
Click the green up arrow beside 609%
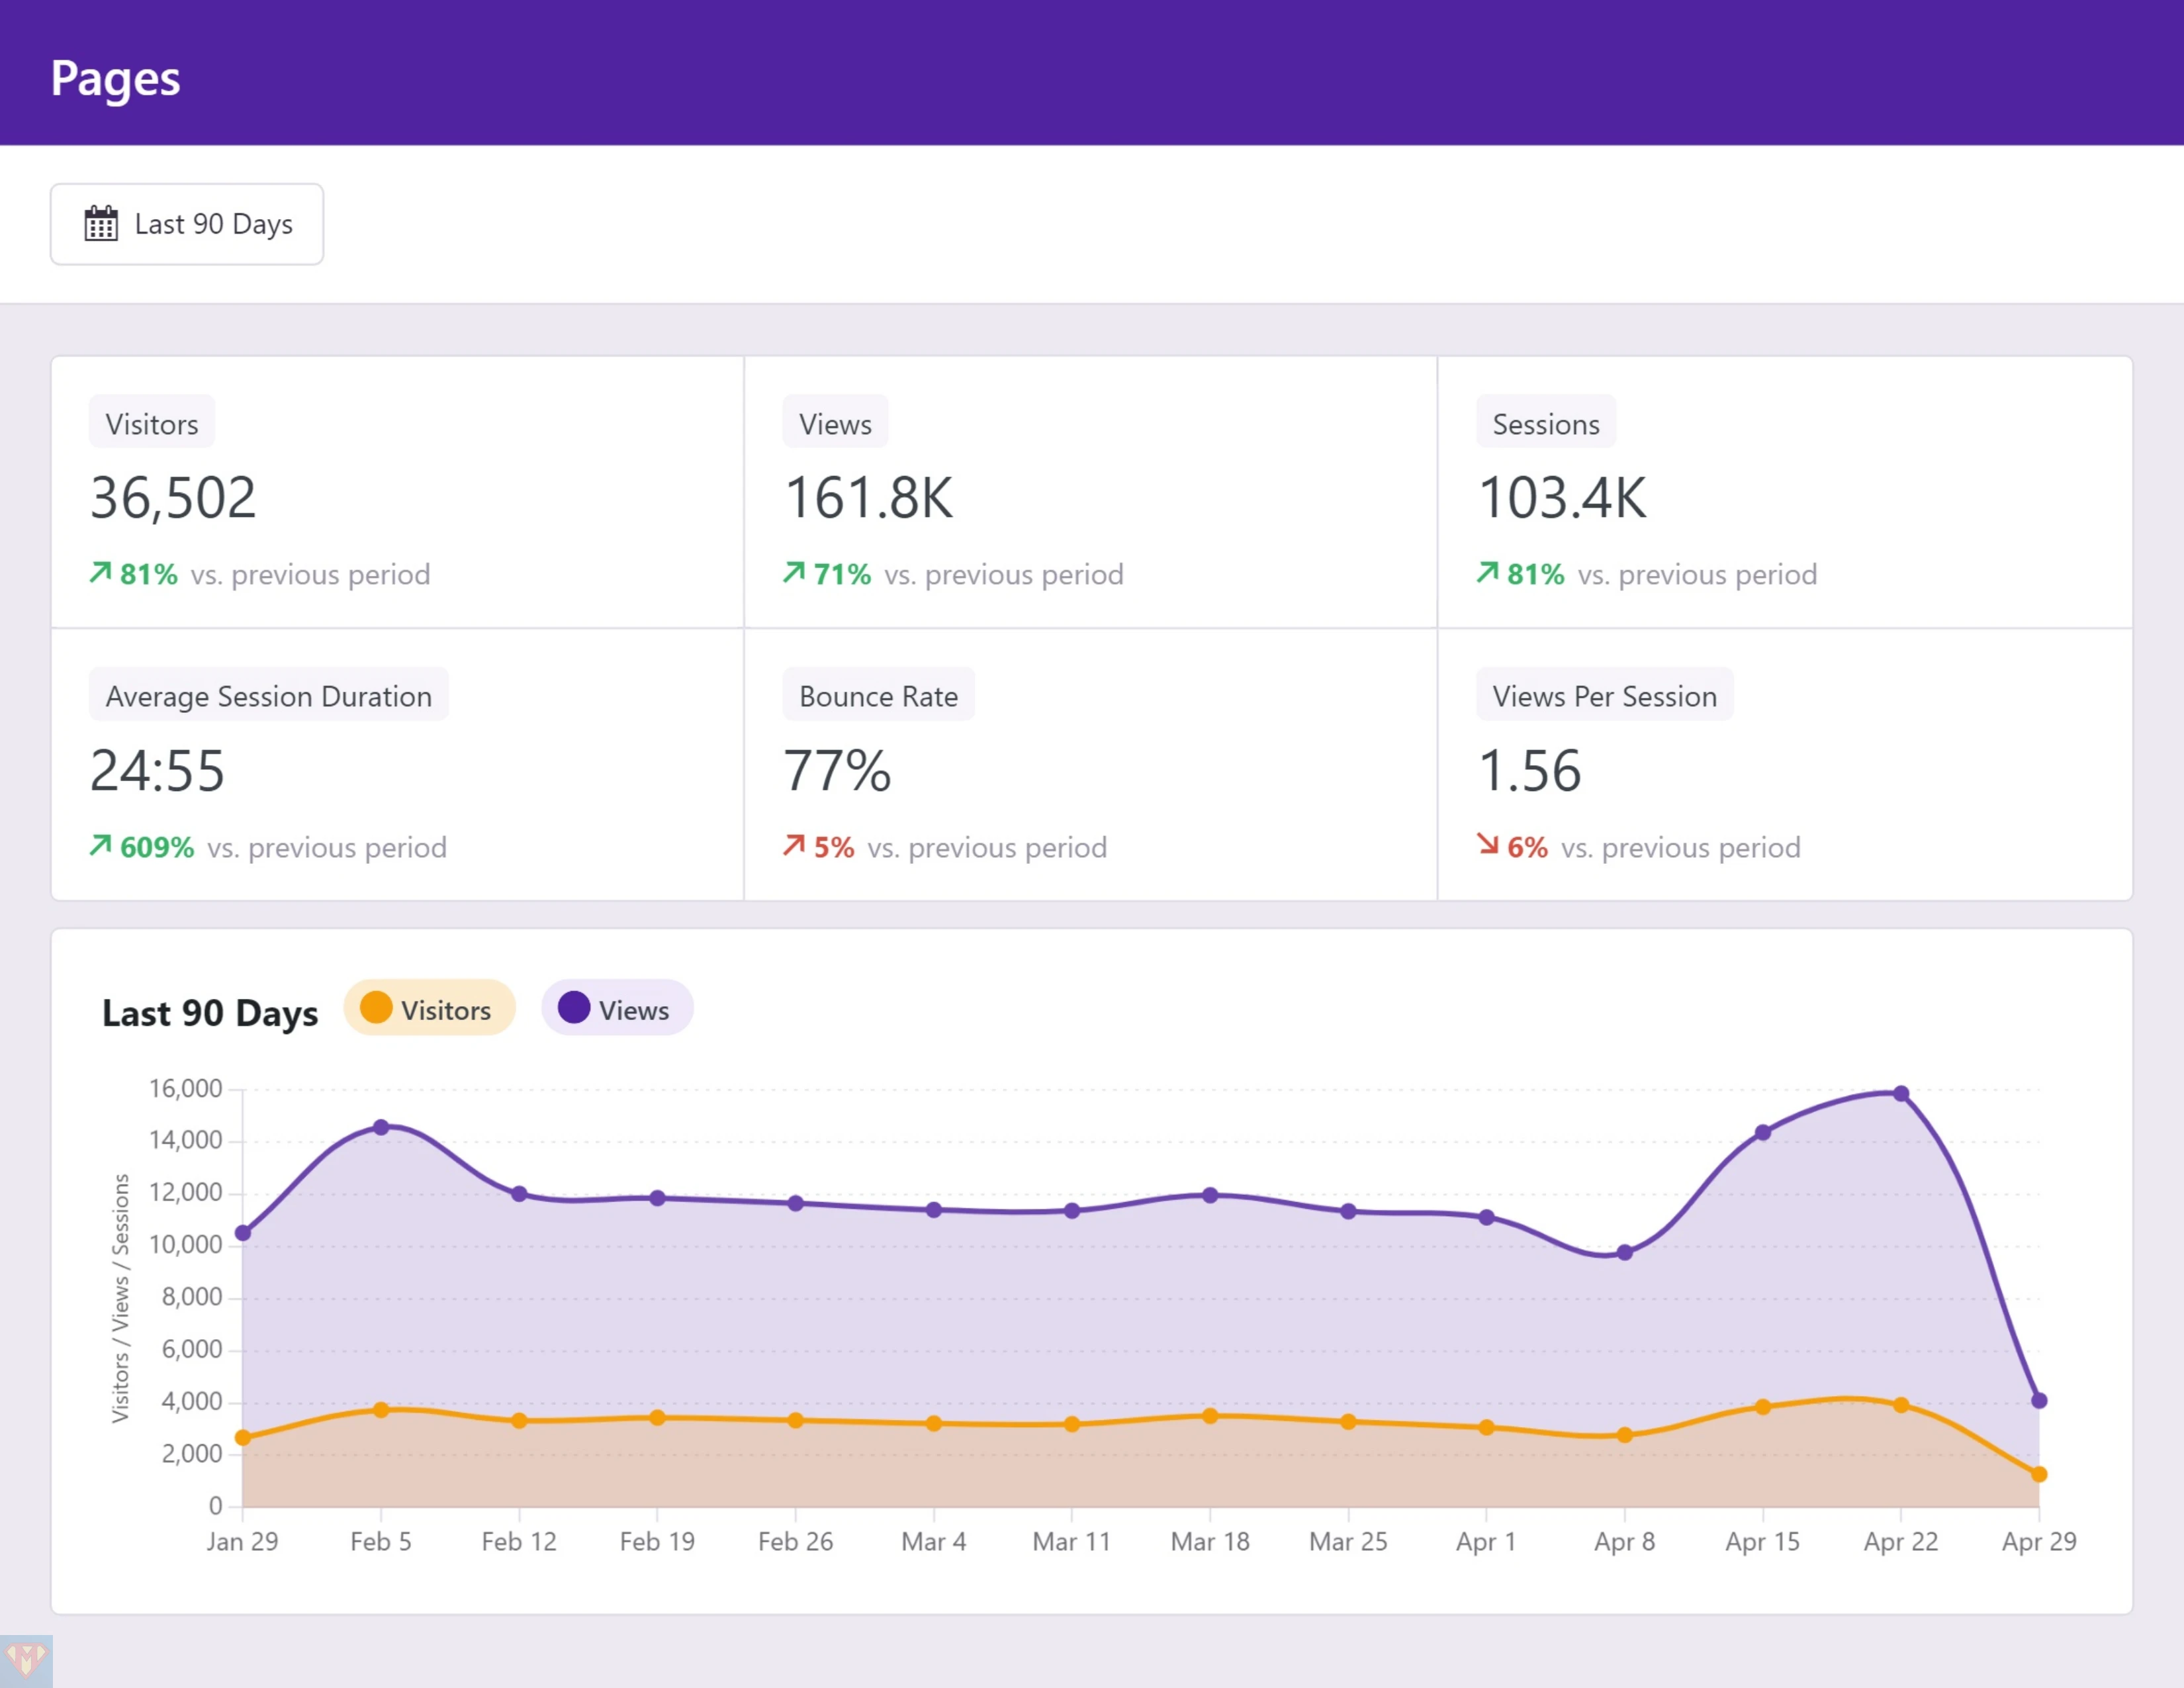pos(100,845)
